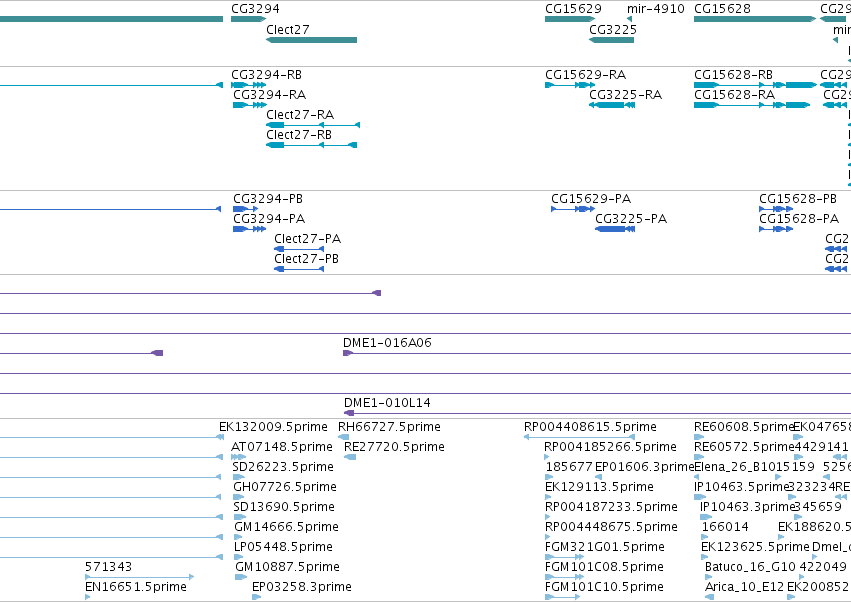Click the Clect27-RB transcript label
Screen dimensions: 851x602
tap(299, 135)
